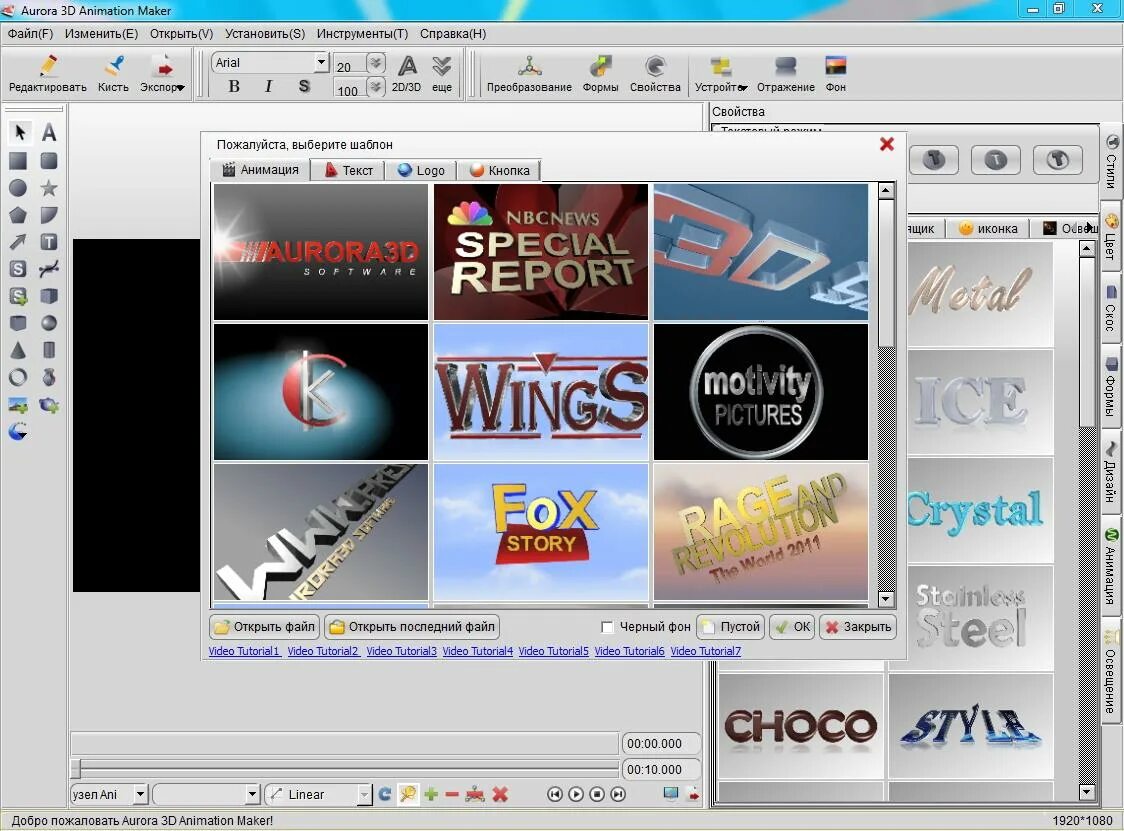Screen dimensions: 1124x831
Task: Click the refresh loop icon near Linear
Action: coord(385,794)
